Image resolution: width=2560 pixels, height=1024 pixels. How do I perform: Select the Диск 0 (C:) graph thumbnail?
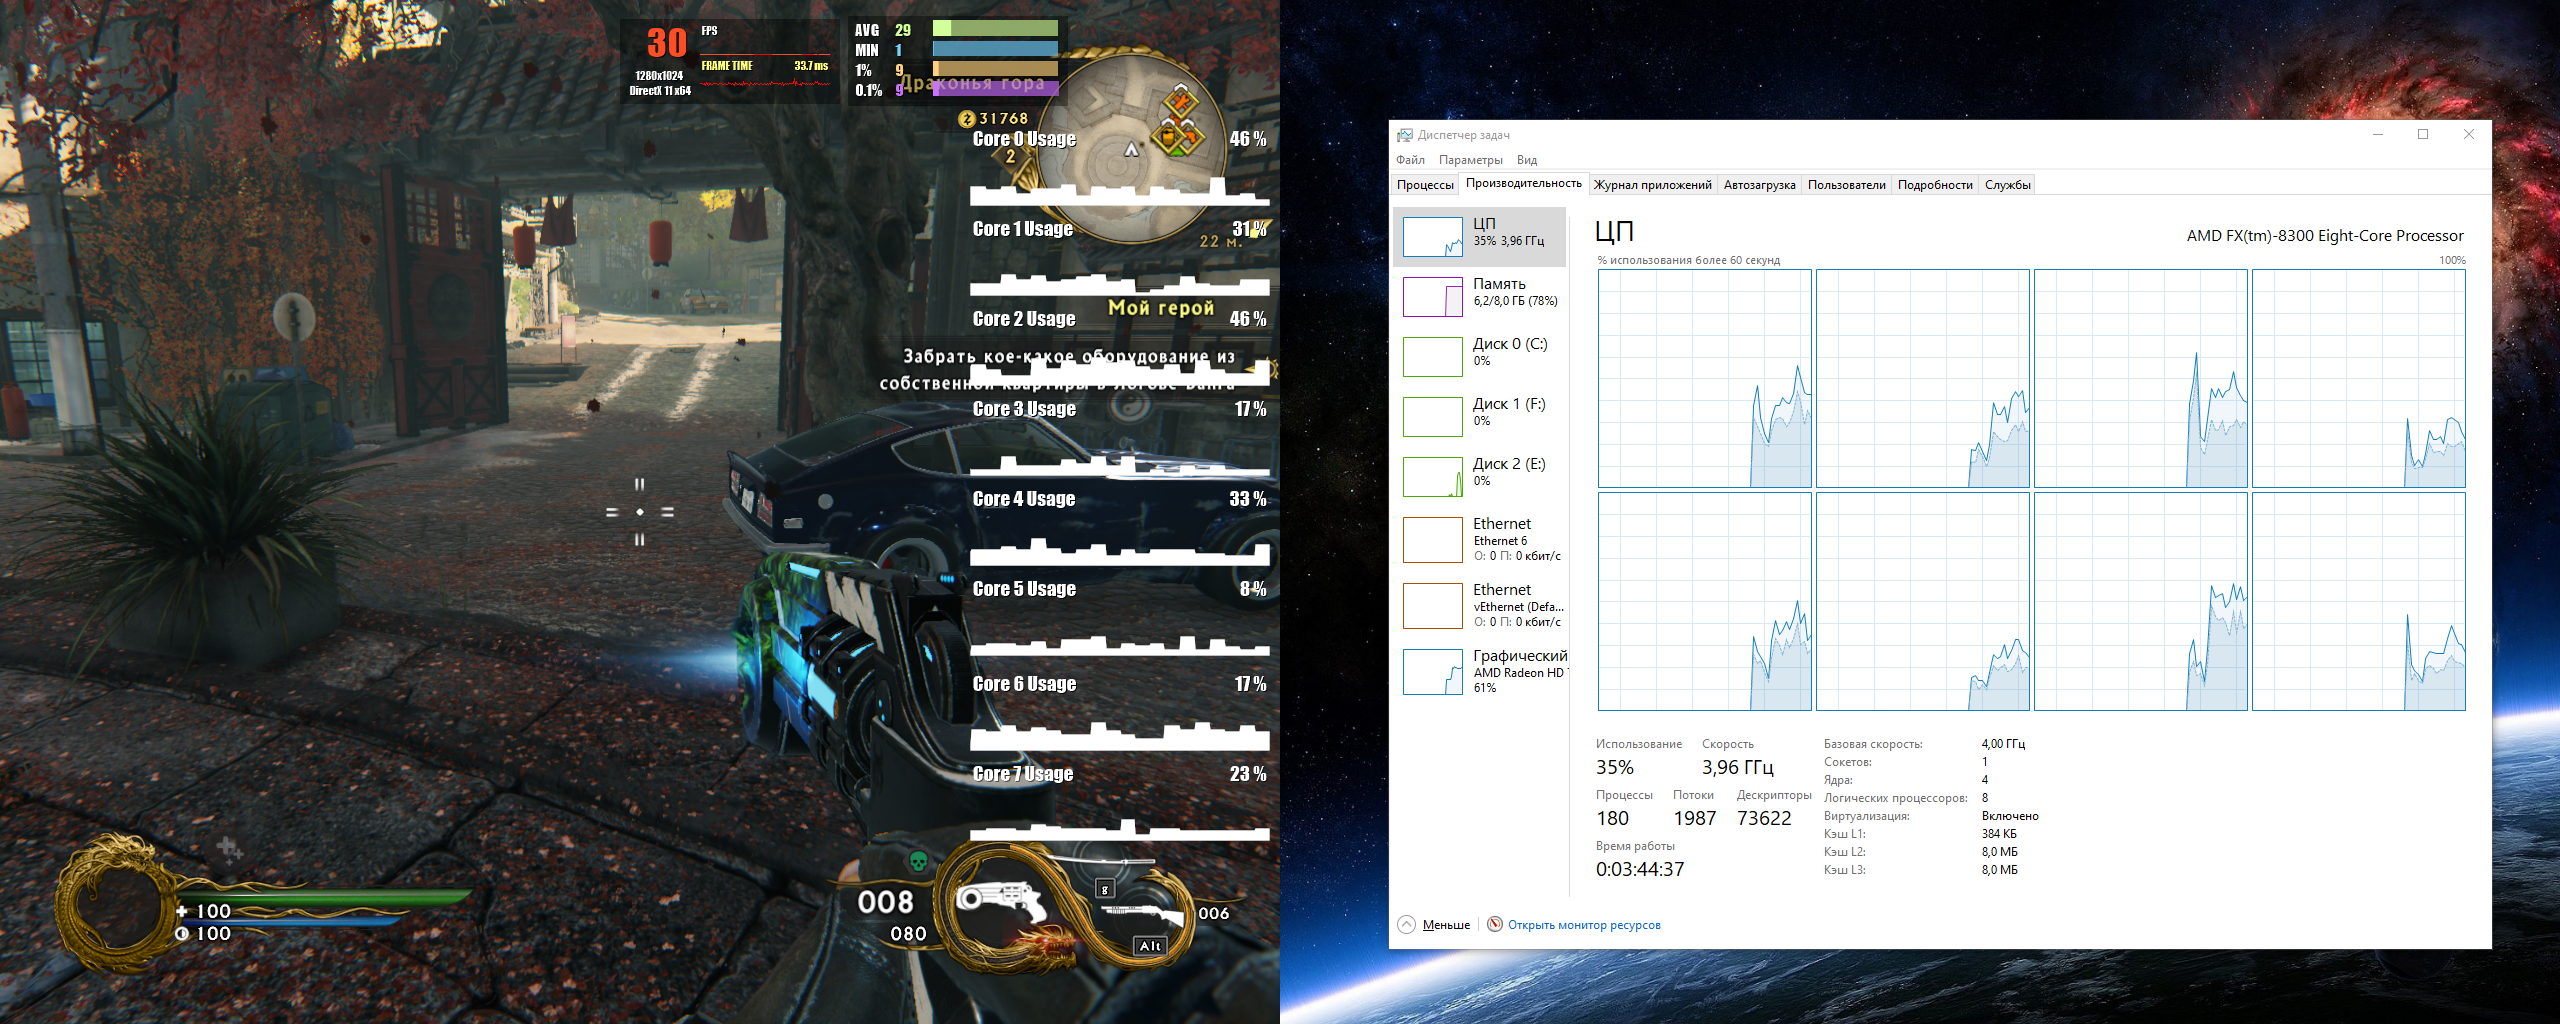pos(1433,357)
